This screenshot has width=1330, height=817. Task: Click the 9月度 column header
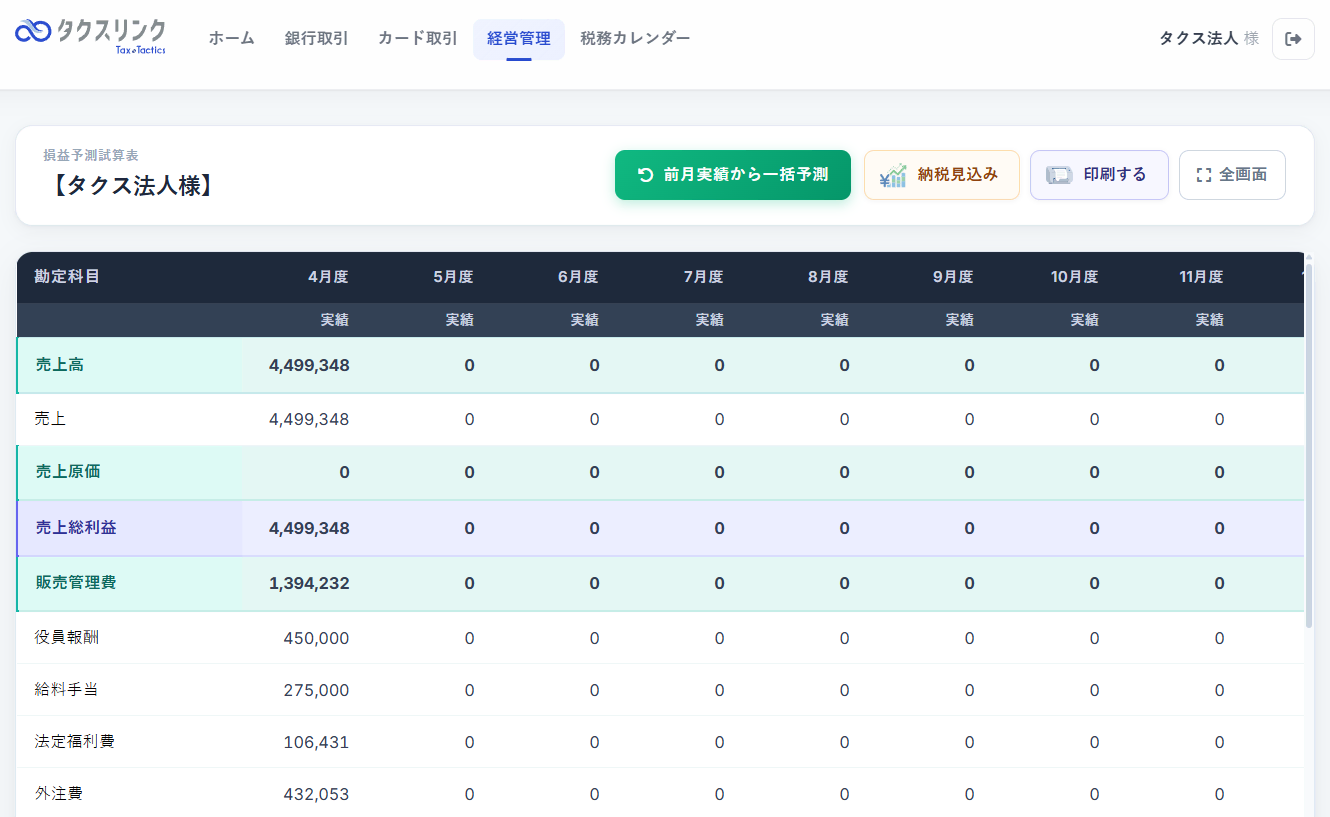[953, 277]
